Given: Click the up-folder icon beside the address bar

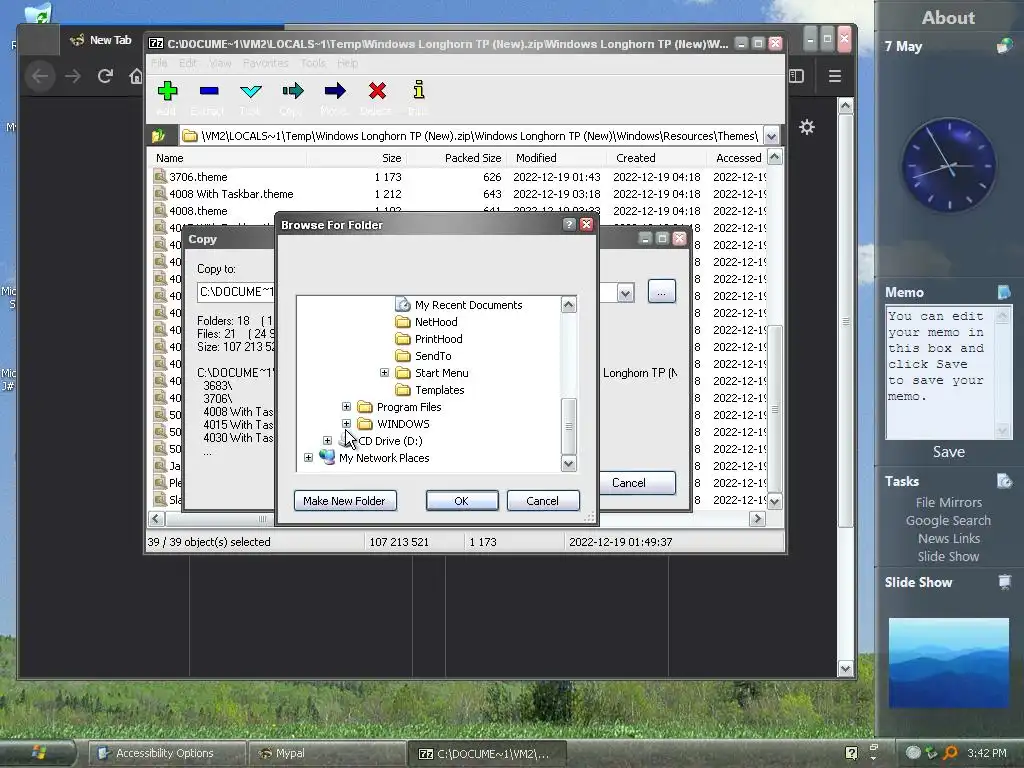Looking at the screenshot, I should point(159,136).
